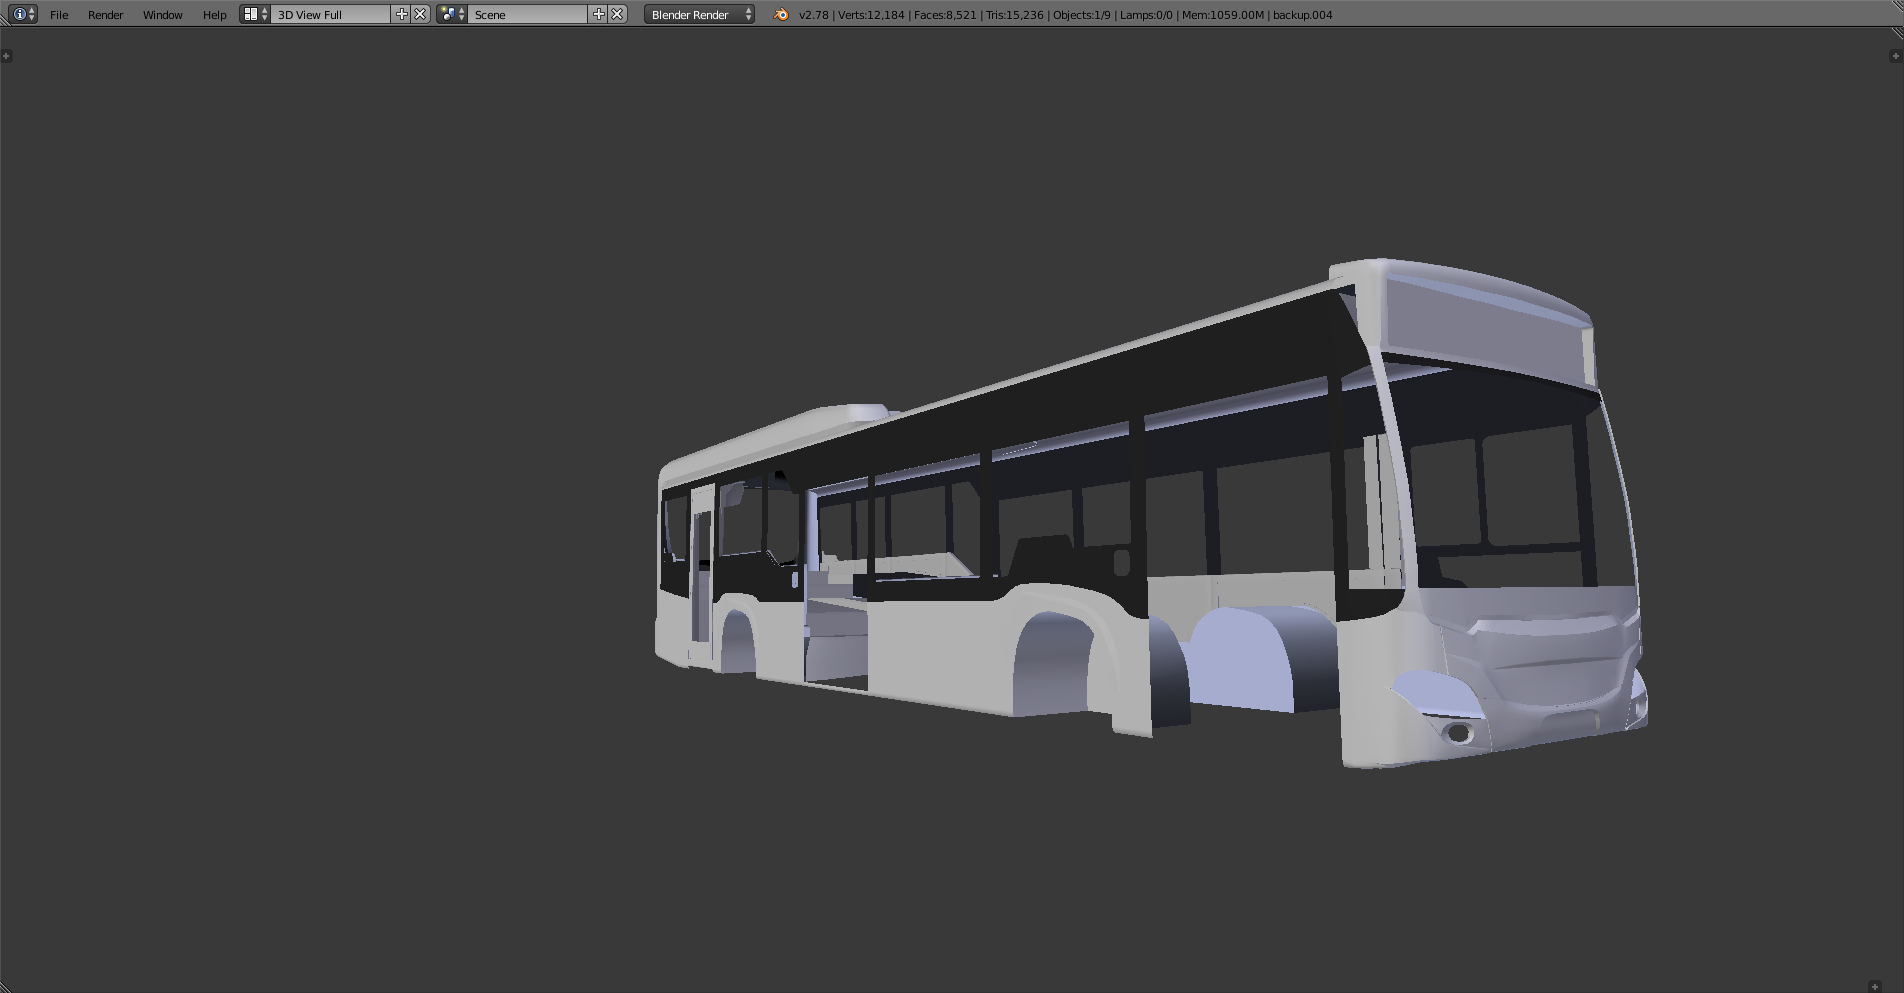This screenshot has width=1904, height=993.
Task: Open the Help menu
Action: pos(214,15)
